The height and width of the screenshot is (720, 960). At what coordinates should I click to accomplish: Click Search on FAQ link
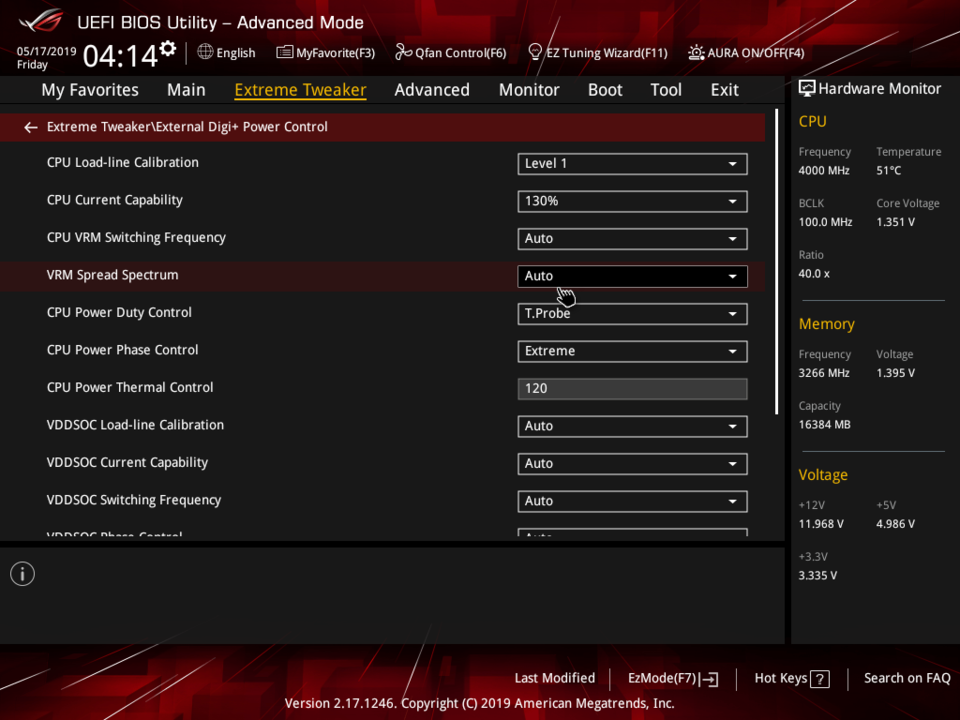[907, 678]
